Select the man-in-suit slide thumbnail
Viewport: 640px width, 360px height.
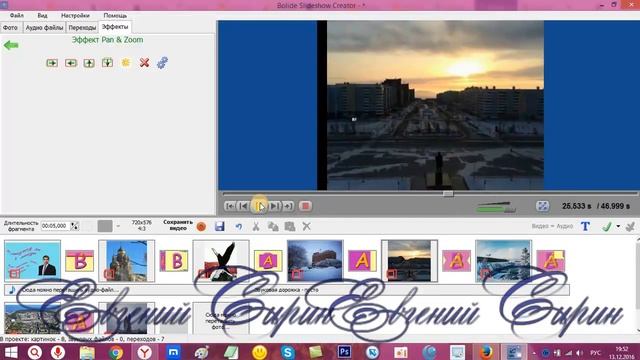(x=33, y=261)
